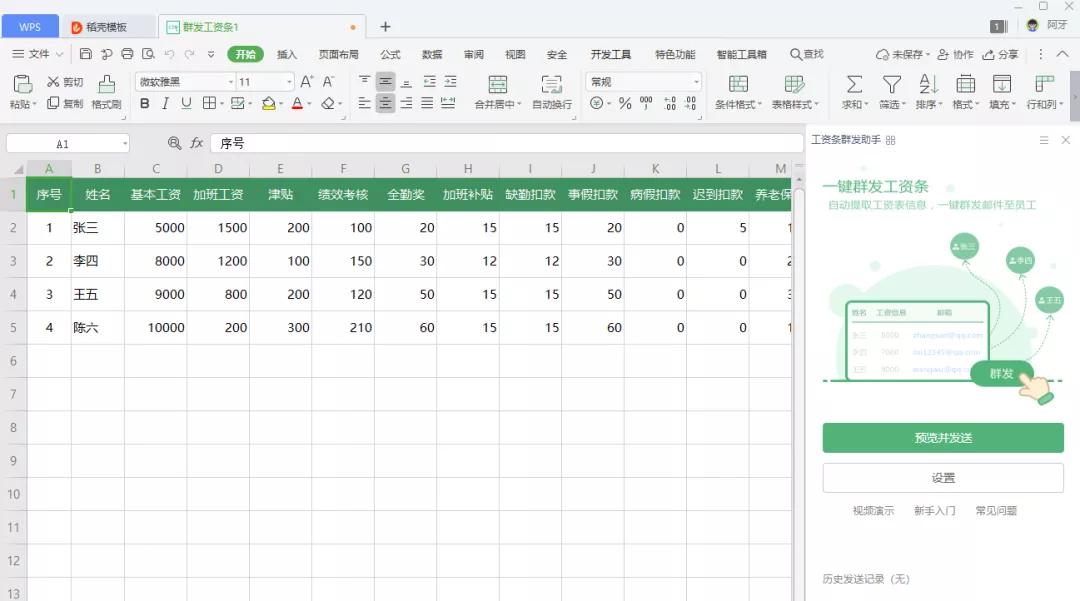Open the 常见问题 help link
Image resolution: width=1080 pixels, height=601 pixels.
pyautogui.click(x=997, y=510)
